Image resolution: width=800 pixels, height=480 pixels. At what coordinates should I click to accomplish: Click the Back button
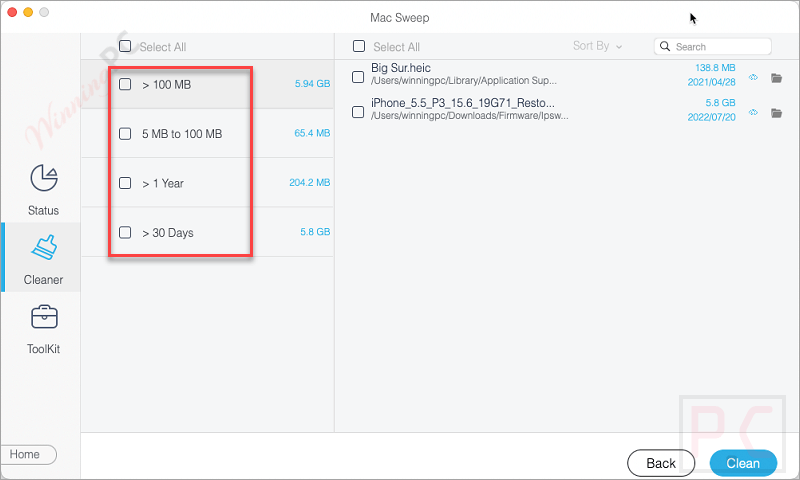point(661,463)
